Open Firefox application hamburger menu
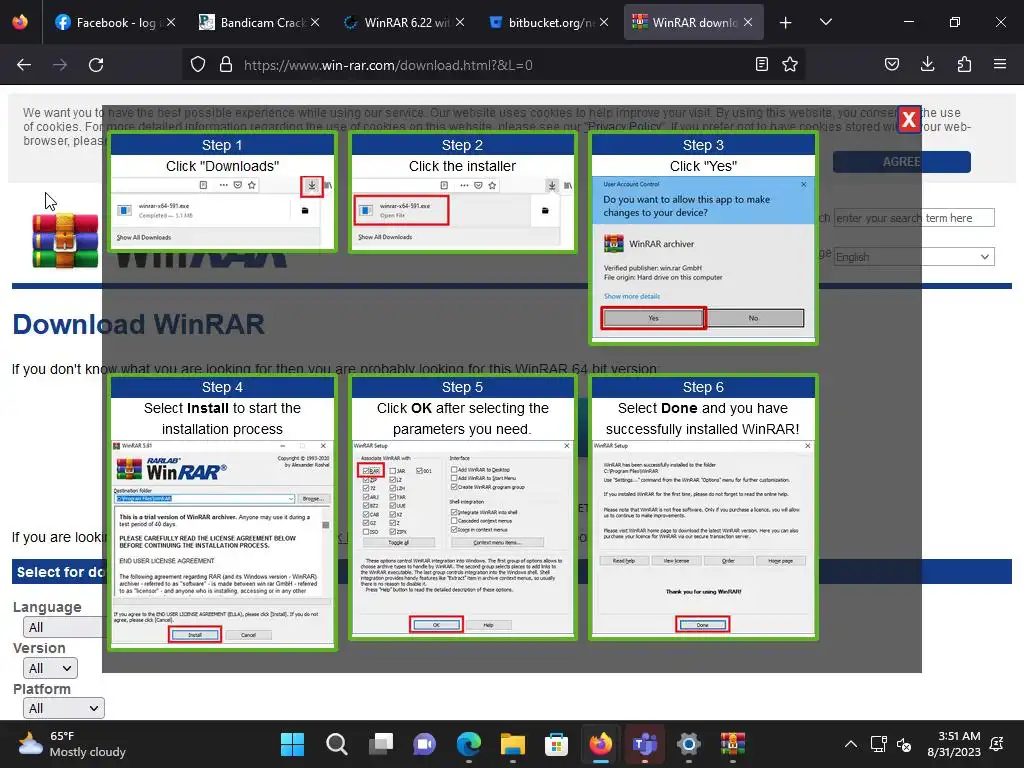This screenshot has width=1024, height=768. [x=1000, y=65]
